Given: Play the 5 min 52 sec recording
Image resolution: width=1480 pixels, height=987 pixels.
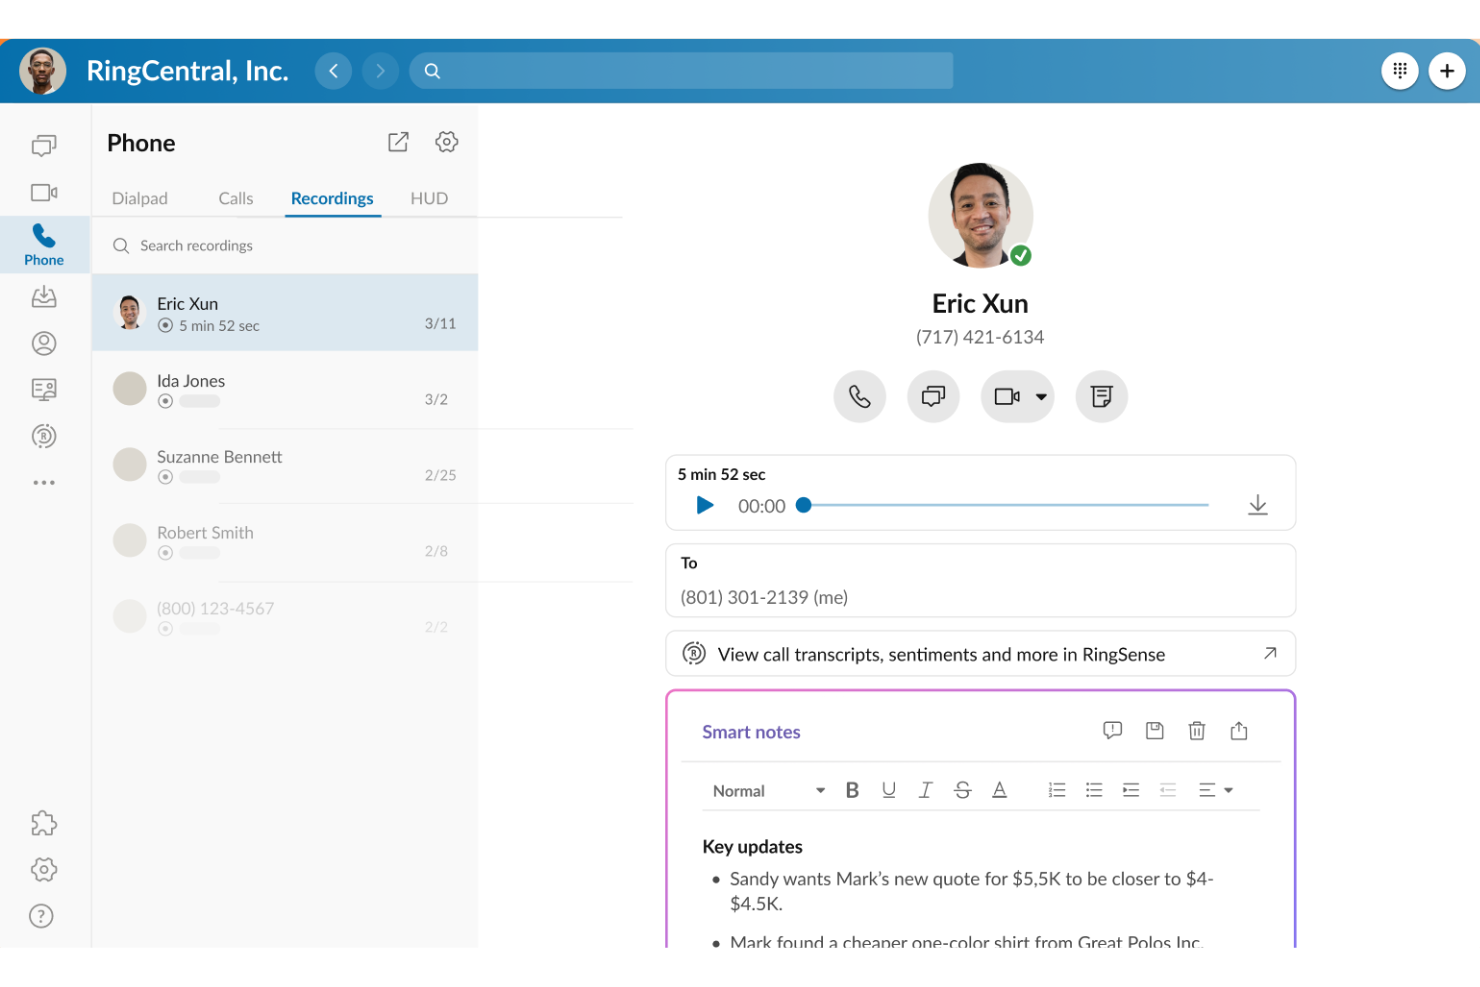Looking at the screenshot, I should click(705, 506).
